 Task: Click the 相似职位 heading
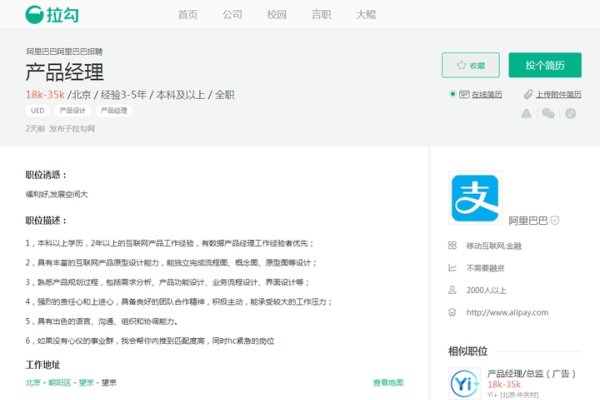[x=468, y=351]
